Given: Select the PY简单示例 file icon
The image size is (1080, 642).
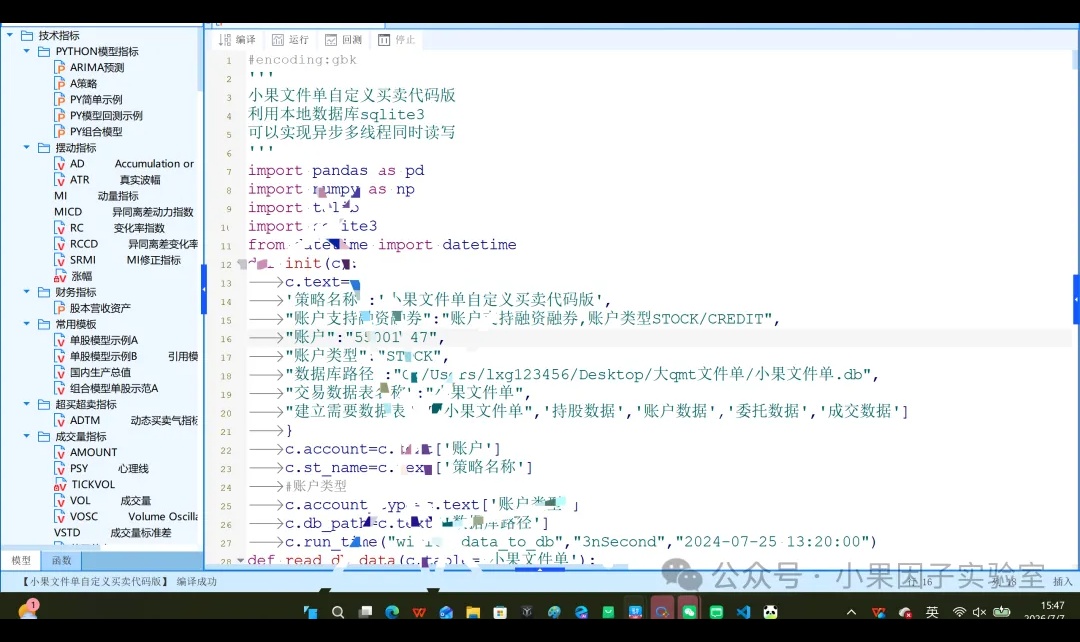Looking at the screenshot, I should pyautogui.click(x=61, y=99).
